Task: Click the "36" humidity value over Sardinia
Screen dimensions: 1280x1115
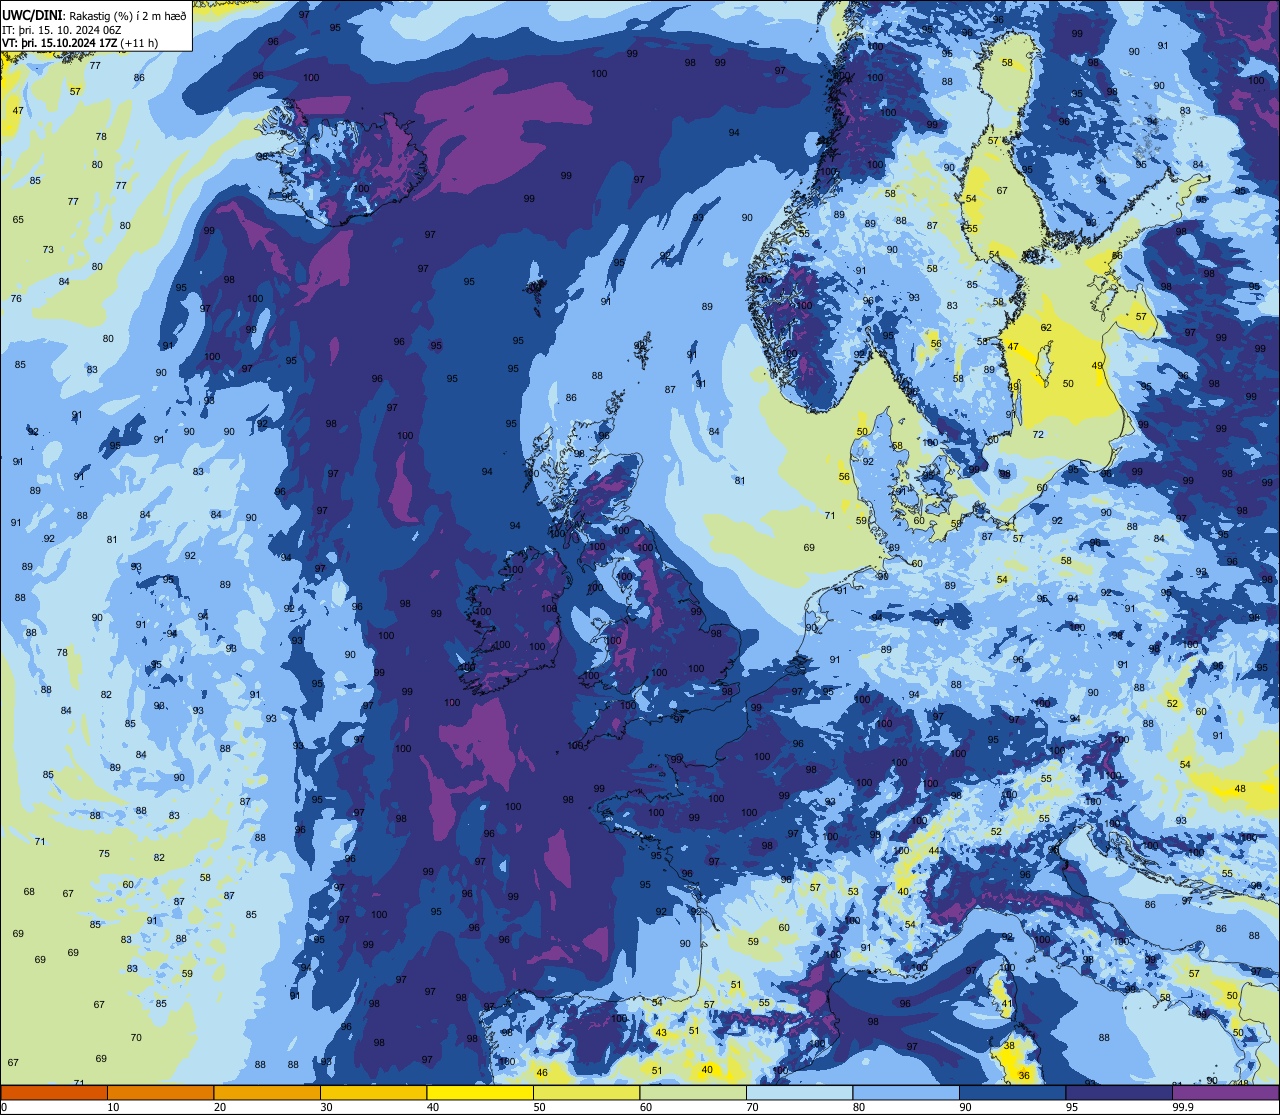Action: pos(1023,1075)
